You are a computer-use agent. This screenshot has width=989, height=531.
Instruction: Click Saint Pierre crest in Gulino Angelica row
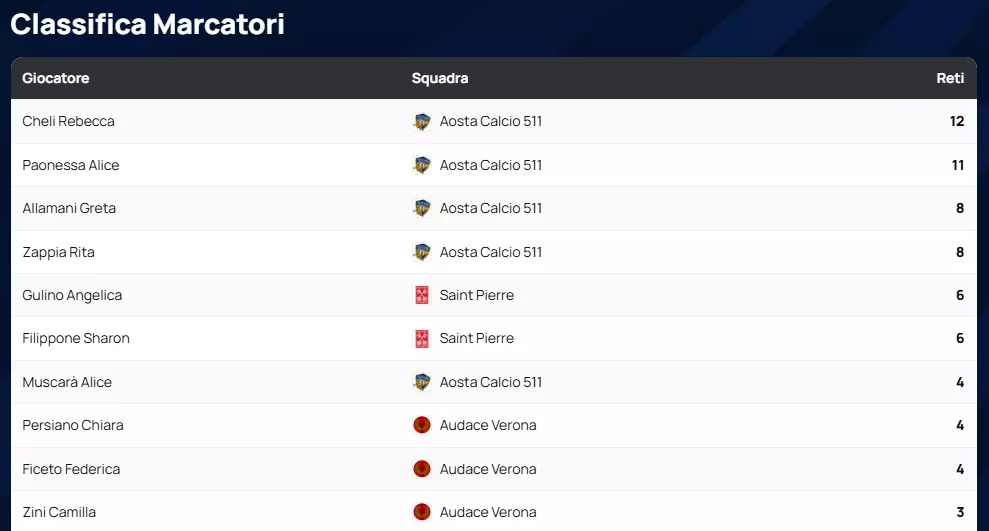point(421,295)
